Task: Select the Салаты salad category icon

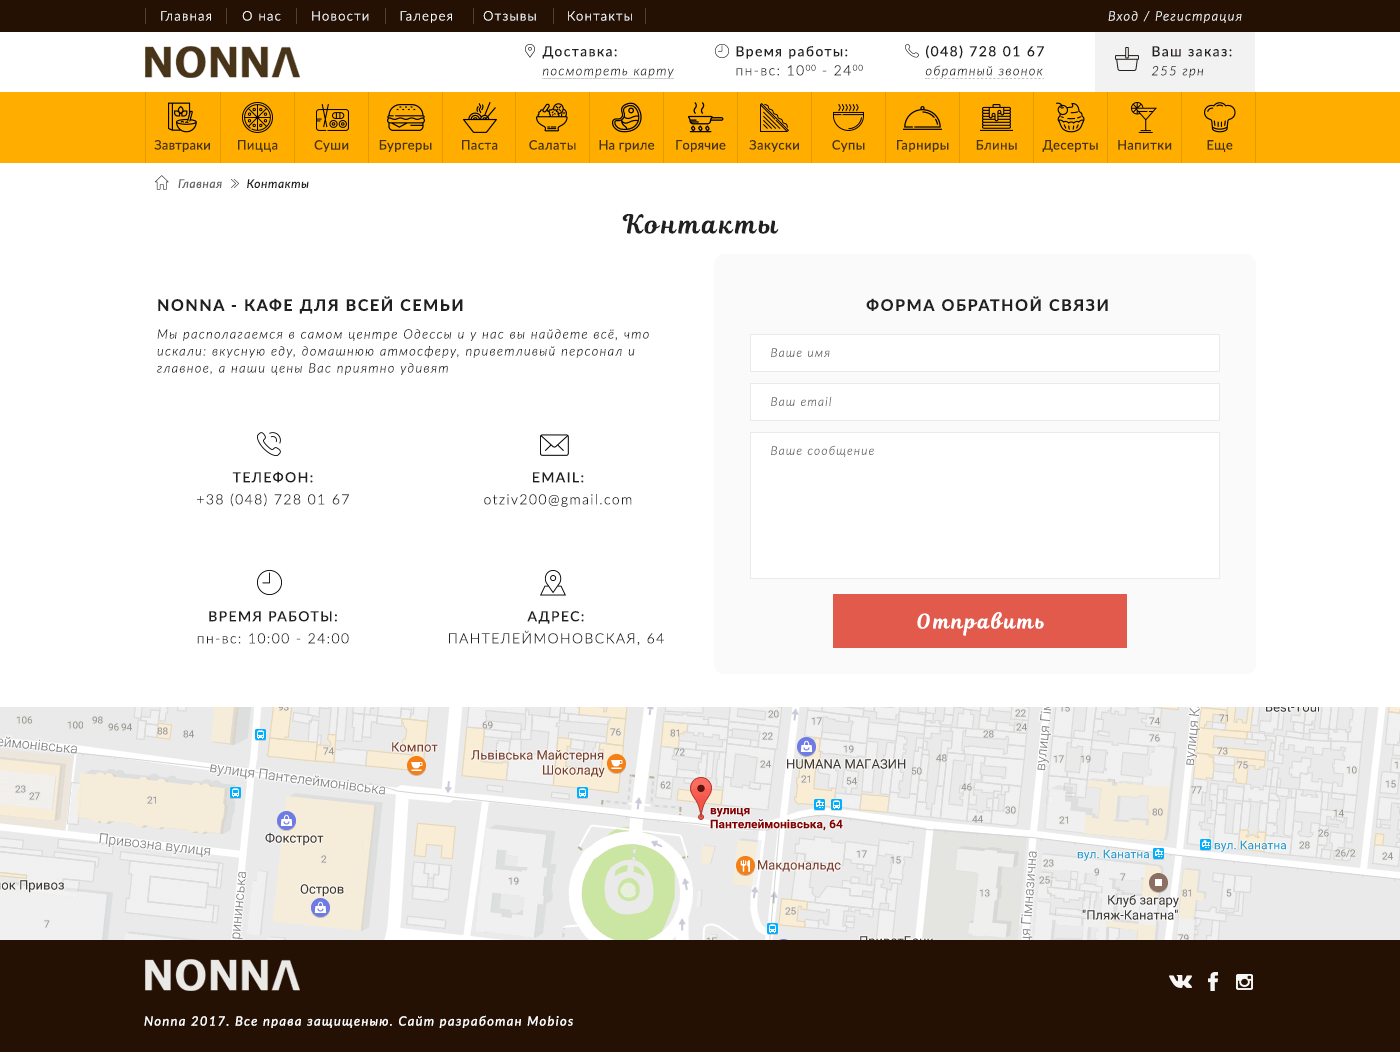Action: (552, 118)
